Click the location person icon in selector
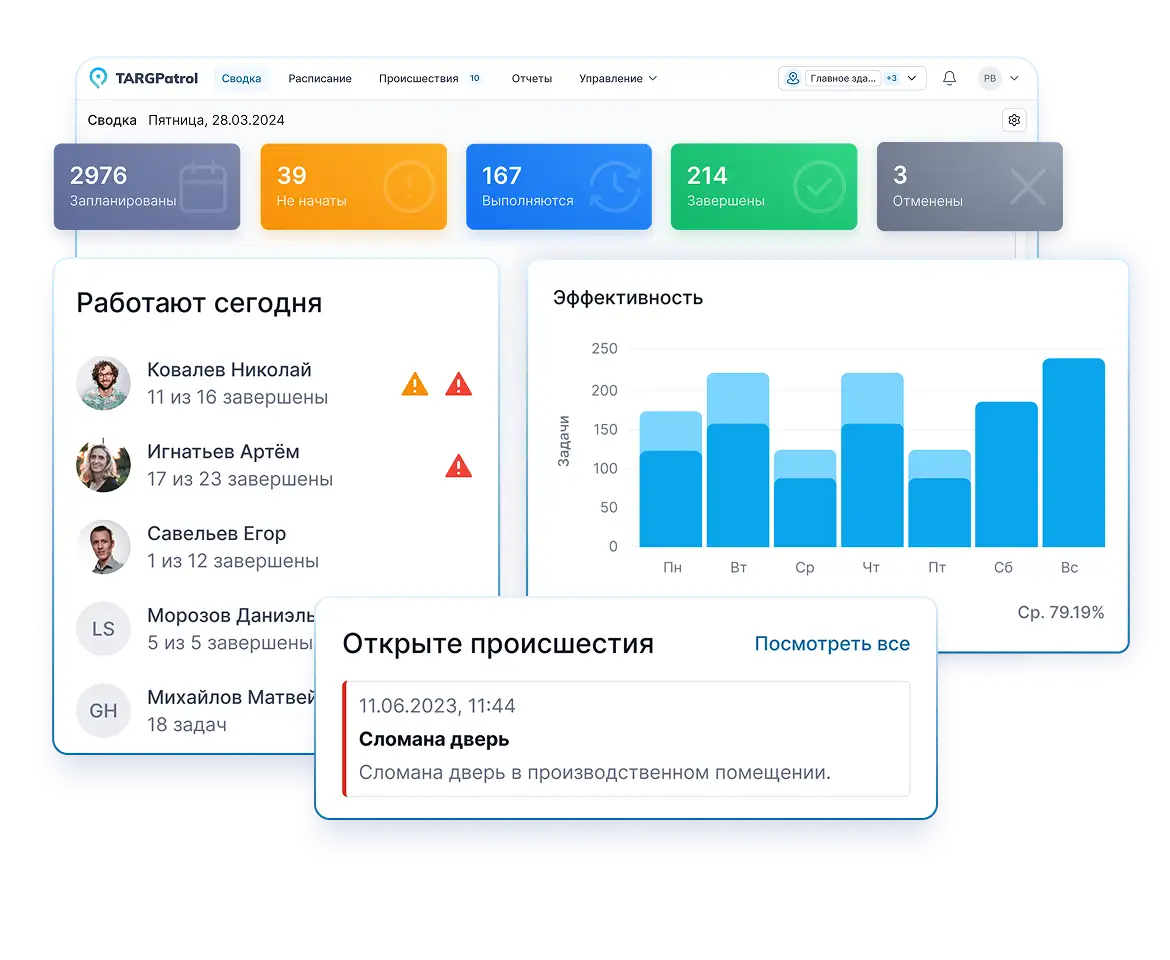This screenshot has height=960, width=1170. 793,78
